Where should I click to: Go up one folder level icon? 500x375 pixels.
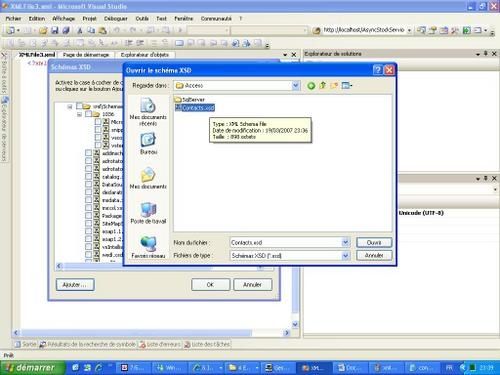tap(323, 85)
